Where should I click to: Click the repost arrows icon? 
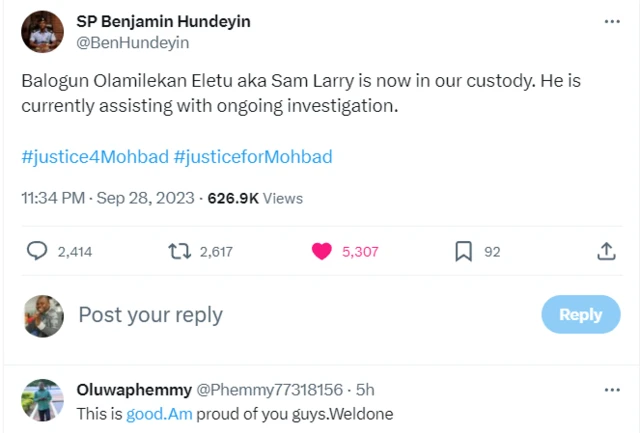pyautogui.click(x=179, y=251)
